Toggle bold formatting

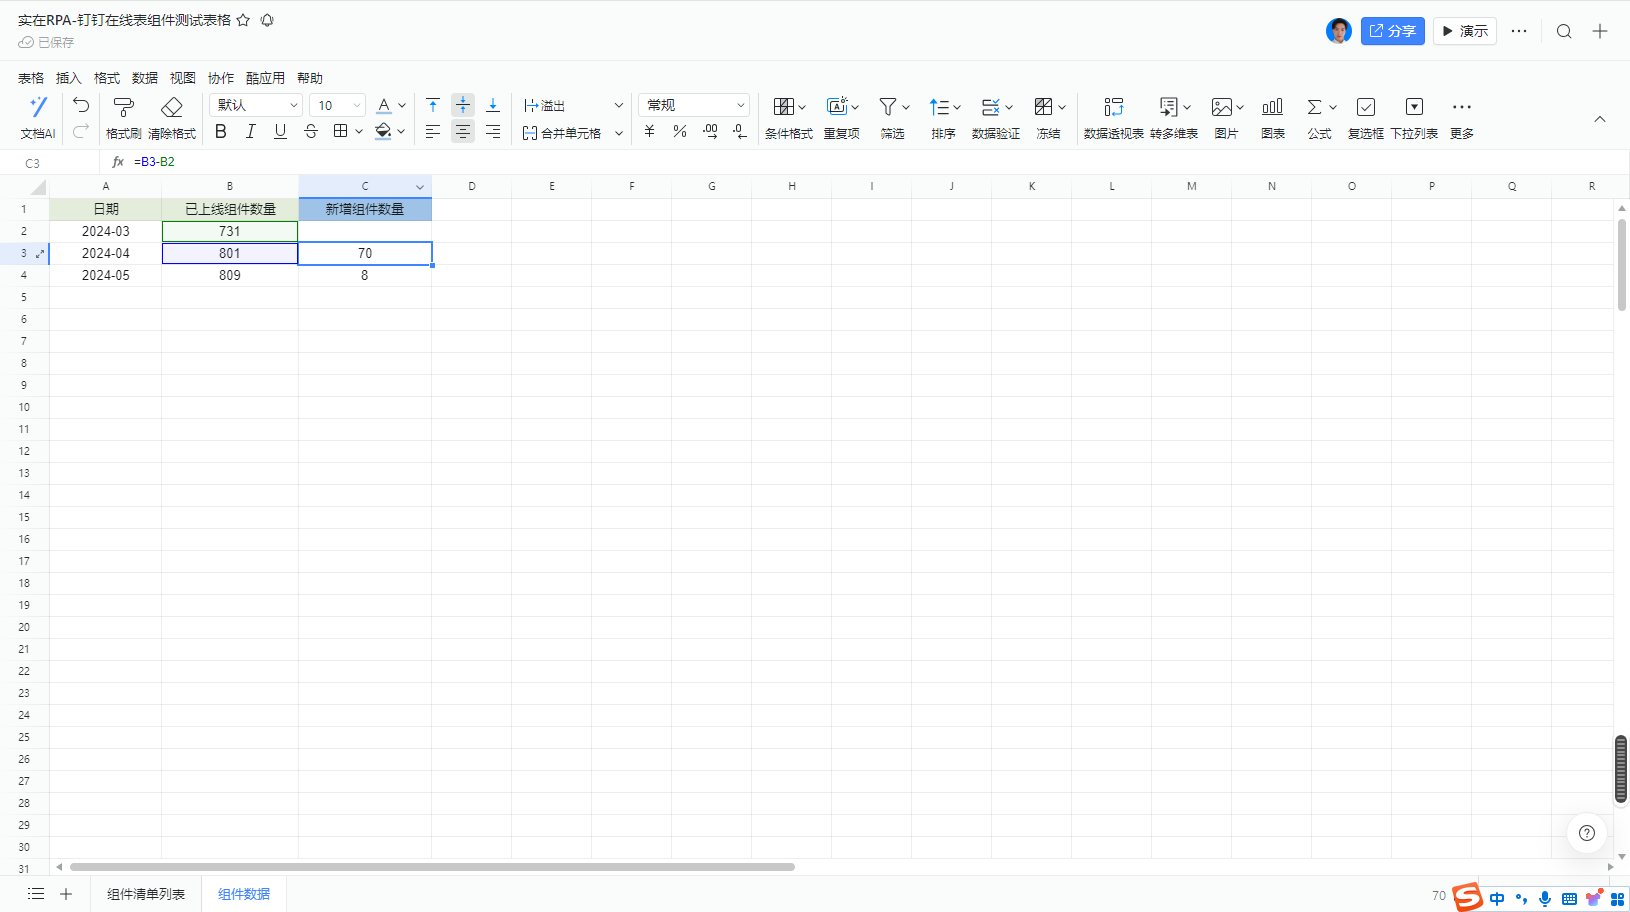click(x=221, y=131)
